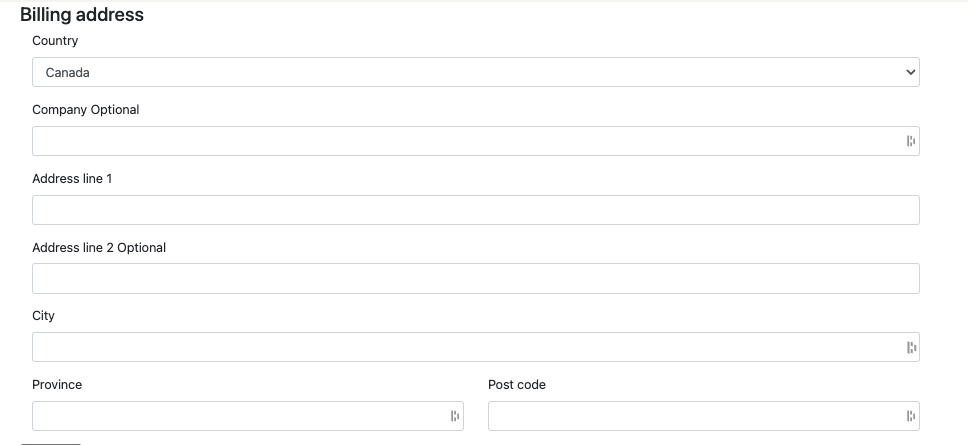968x445 pixels.
Task: Click into the Address line 1 field
Action: pyautogui.click(x=475, y=210)
